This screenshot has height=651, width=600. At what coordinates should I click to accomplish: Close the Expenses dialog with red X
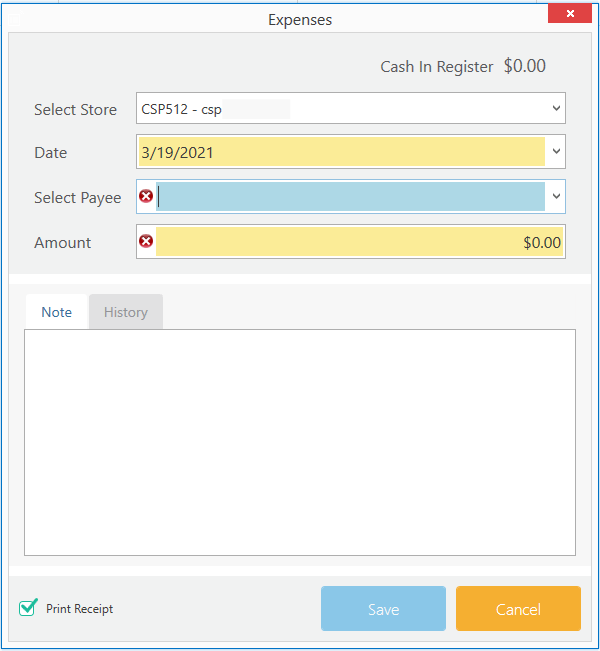coord(570,13)
